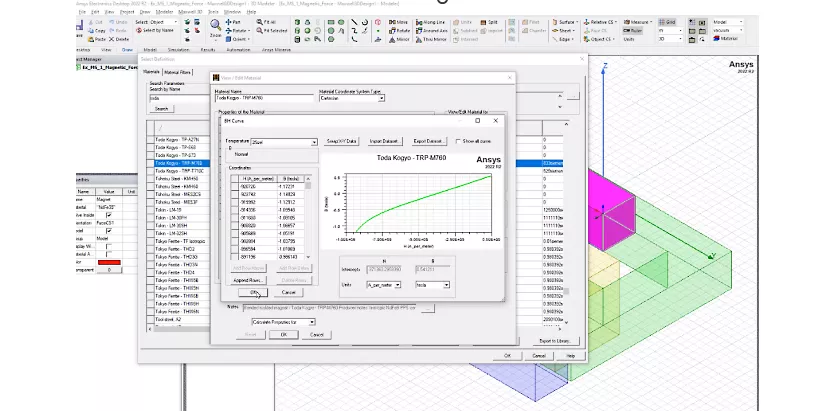
Task: Click Swap X/Y Data button
Action: tap(341, 142)
